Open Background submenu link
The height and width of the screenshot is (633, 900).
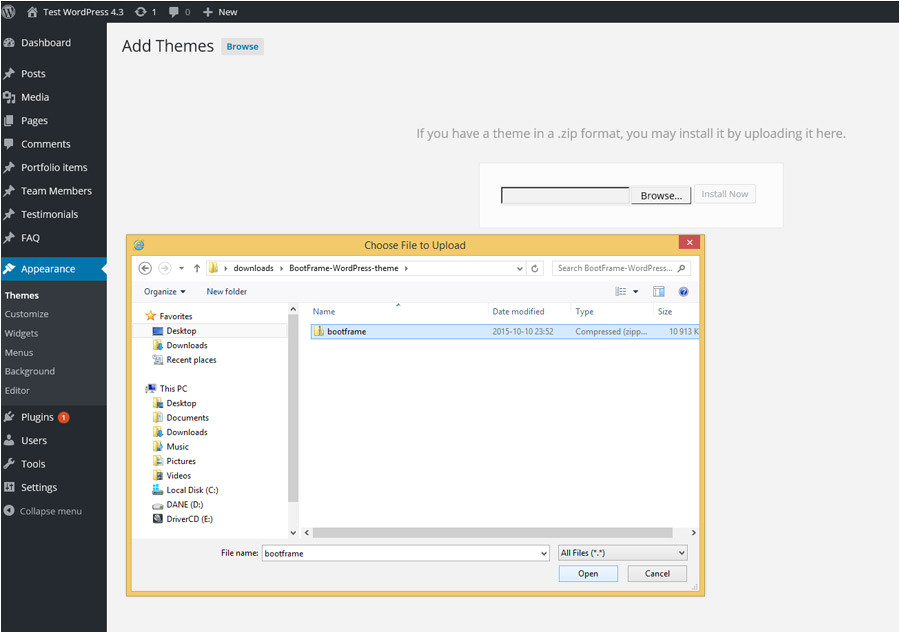click(x=30, y=371)
